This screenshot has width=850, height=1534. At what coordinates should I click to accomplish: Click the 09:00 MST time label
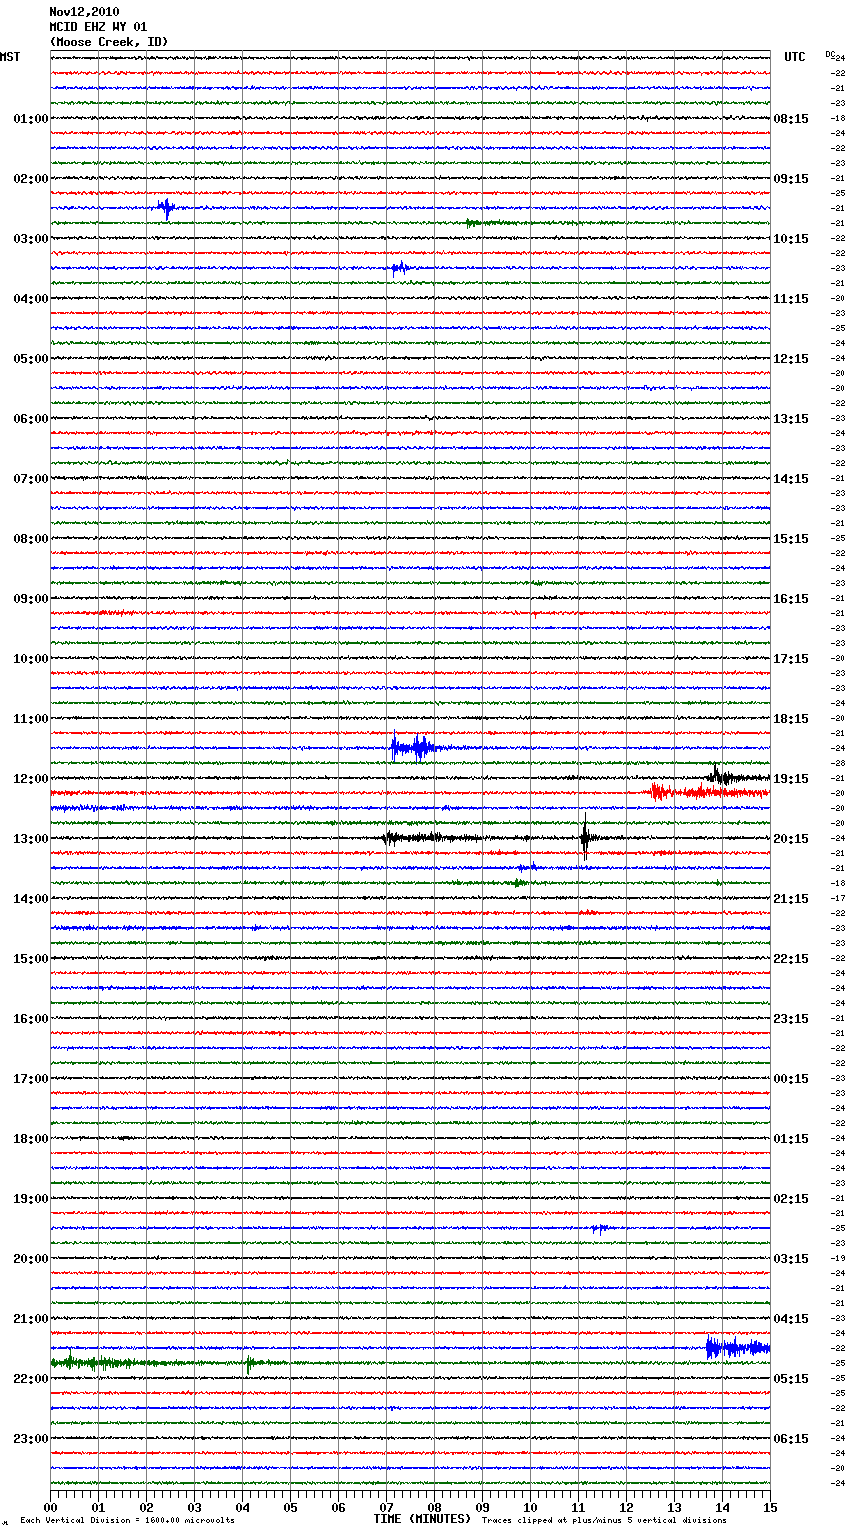click(x=31, y=599)
